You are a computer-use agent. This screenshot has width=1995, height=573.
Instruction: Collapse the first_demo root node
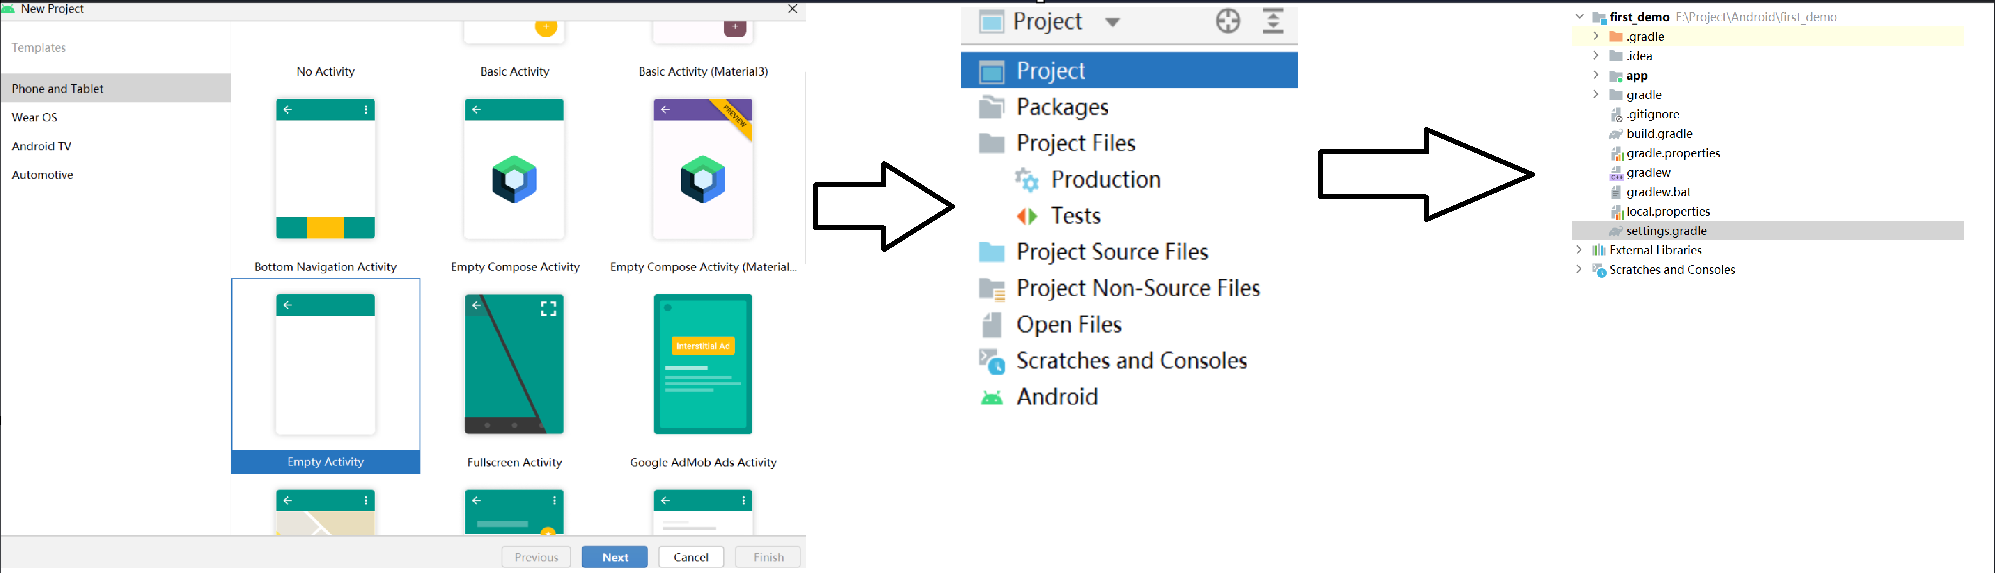tap(1579, 17)
